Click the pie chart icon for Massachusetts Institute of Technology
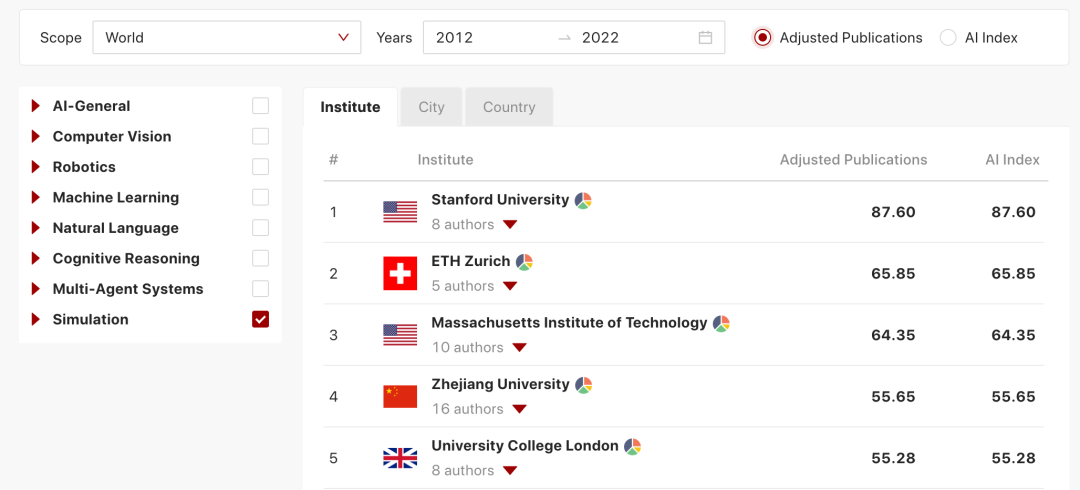 [721, 323]
